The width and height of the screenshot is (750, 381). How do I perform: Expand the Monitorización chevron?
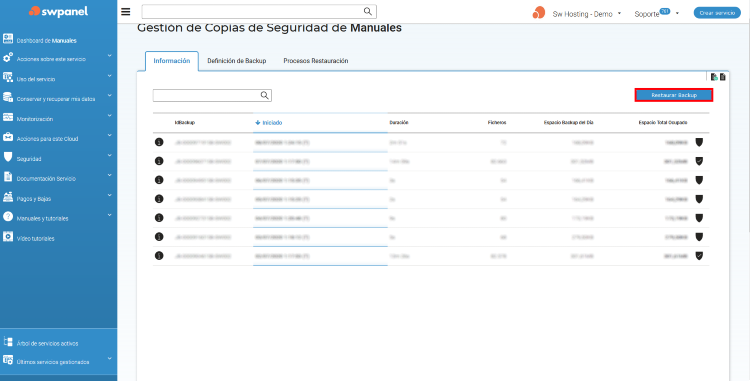[110, 116]
